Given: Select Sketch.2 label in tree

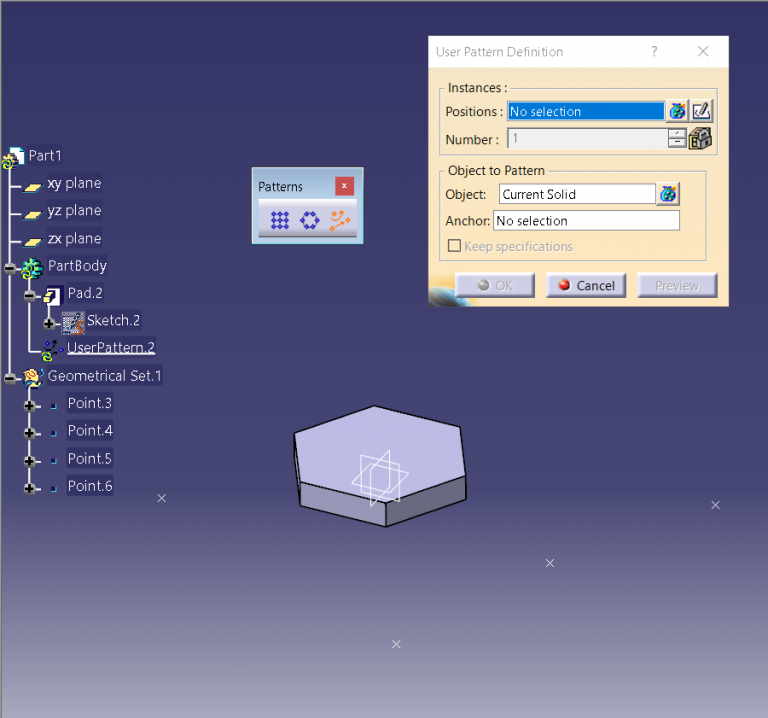Looking at the screenshot, I should coord(113,320).
